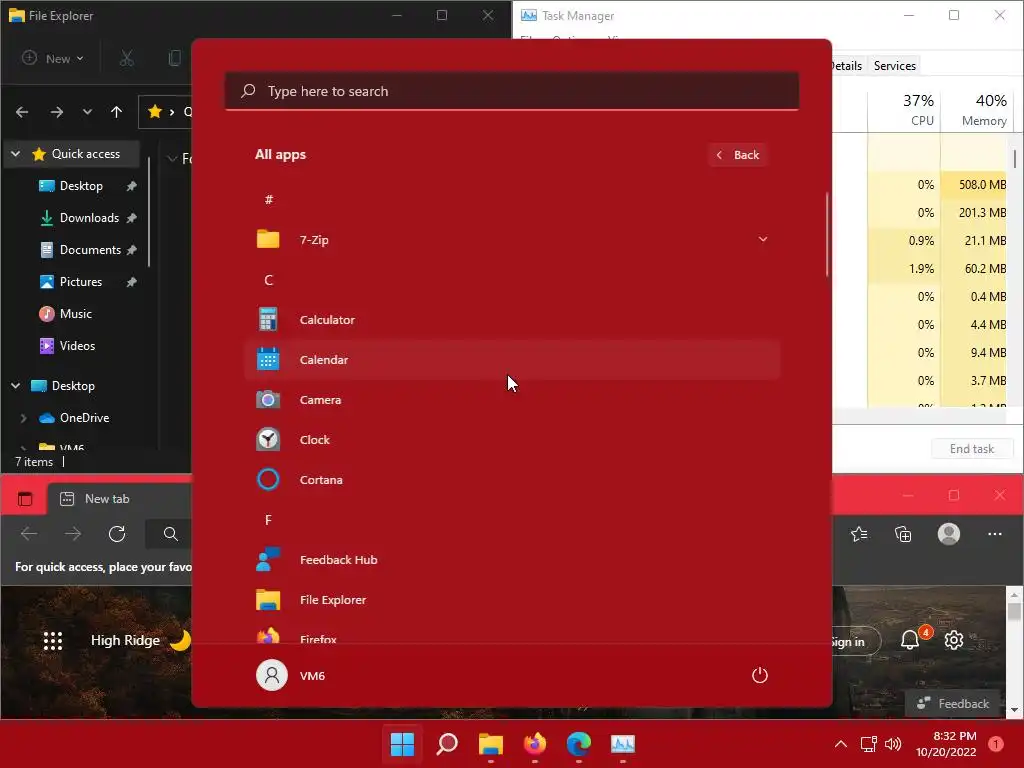The height and width of the screenshot is (768, 1024).
Task: Open the power options button
Action: [759, 675]
